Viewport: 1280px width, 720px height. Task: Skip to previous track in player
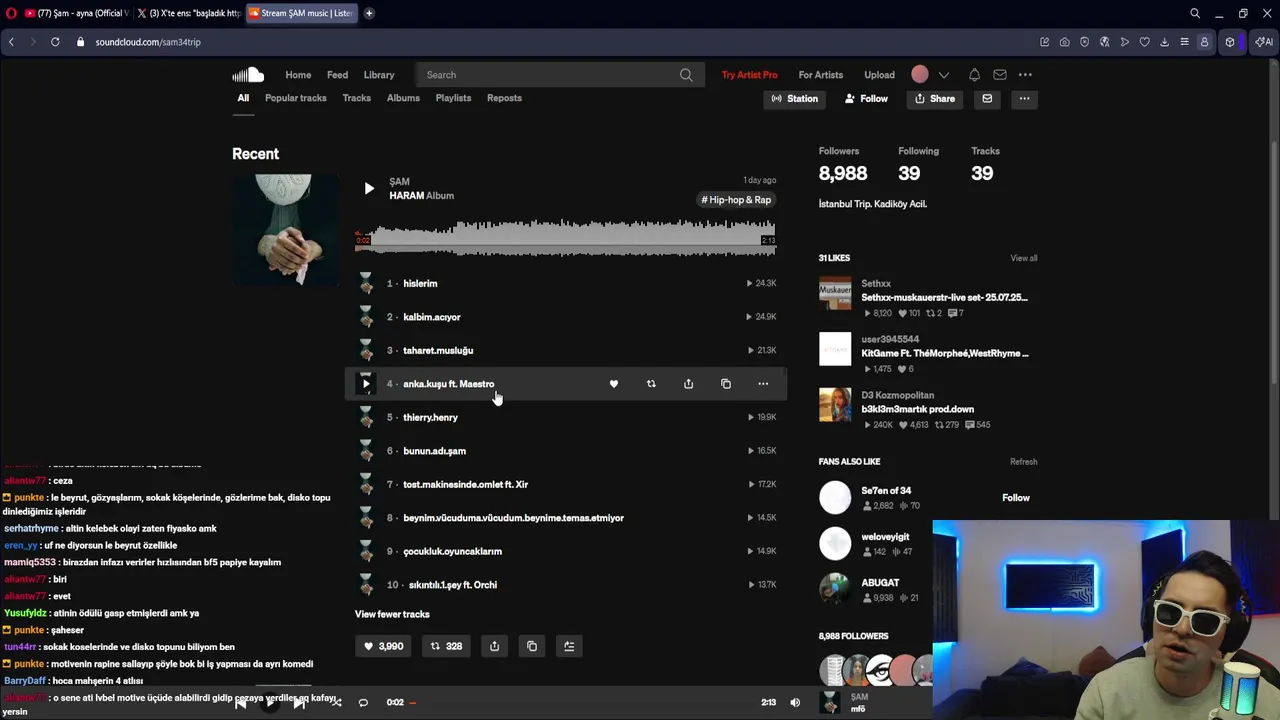240,703
